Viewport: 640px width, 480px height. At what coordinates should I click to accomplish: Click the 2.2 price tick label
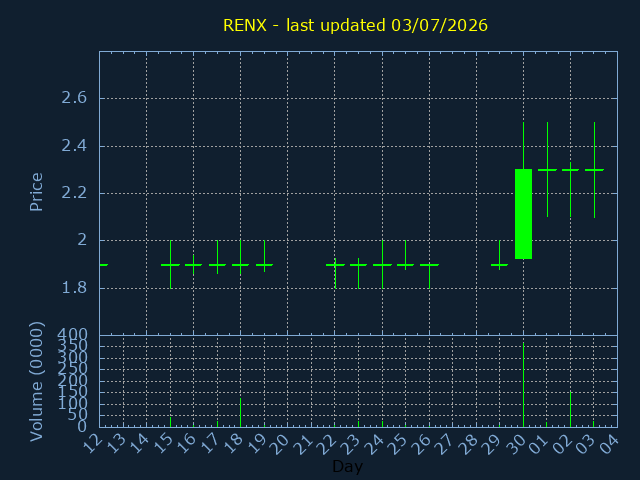pyautogui.click(x=74, y=193)
